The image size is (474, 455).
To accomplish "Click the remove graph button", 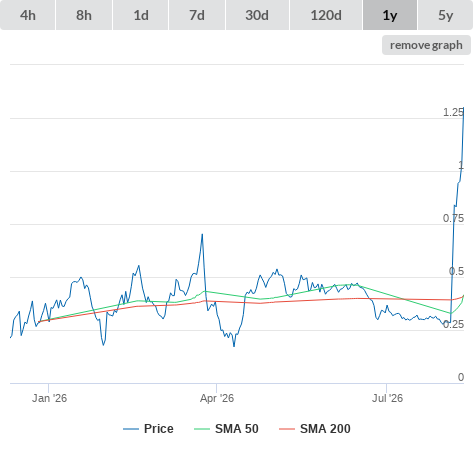I will 426,45.
